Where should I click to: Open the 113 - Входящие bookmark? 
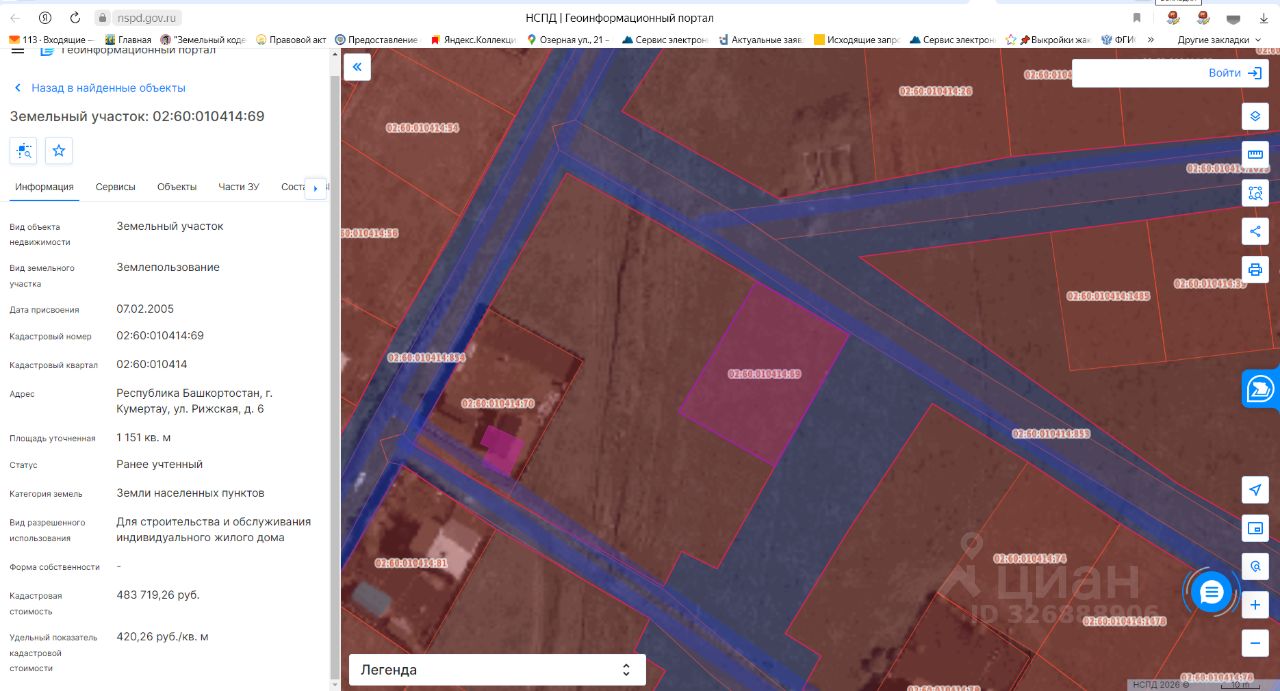pos(50,40)
